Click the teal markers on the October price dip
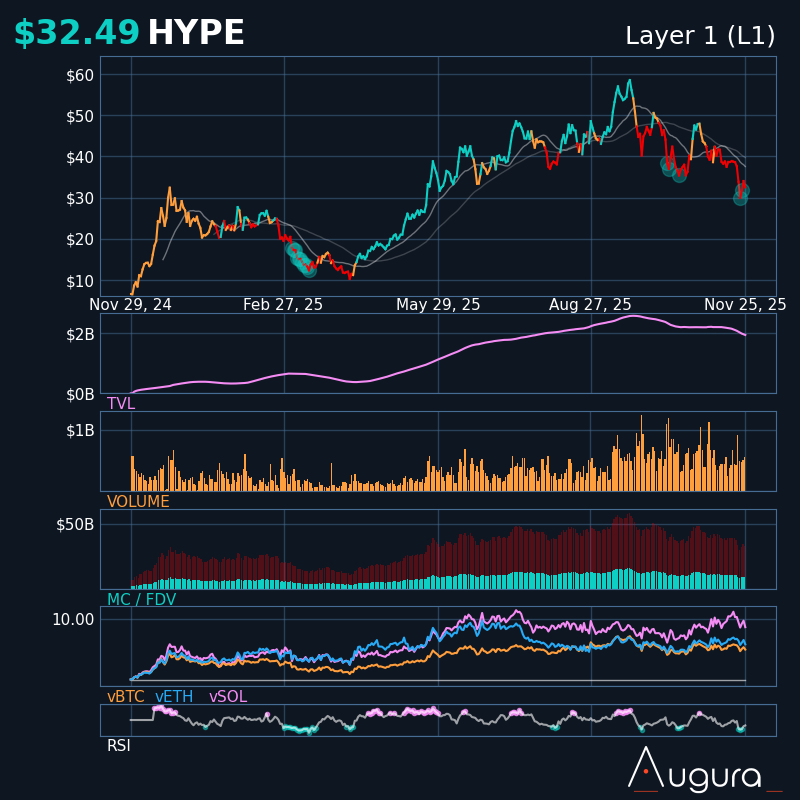This screenshot has width=800, height=800. coord(672,168)
